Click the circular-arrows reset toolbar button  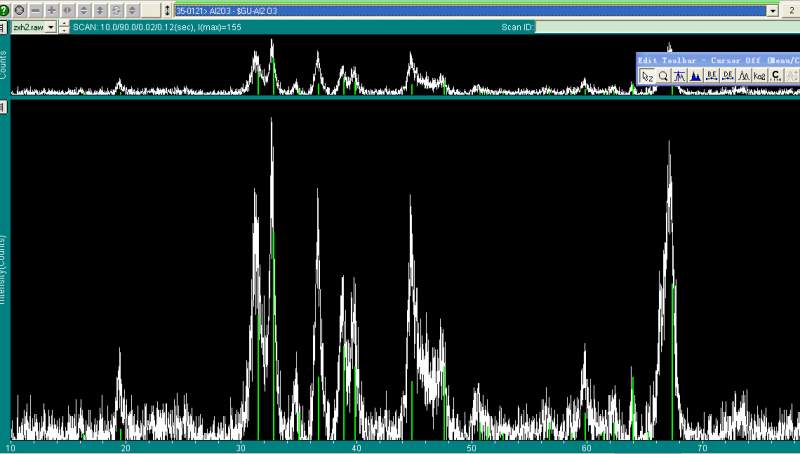click(116, 10)
